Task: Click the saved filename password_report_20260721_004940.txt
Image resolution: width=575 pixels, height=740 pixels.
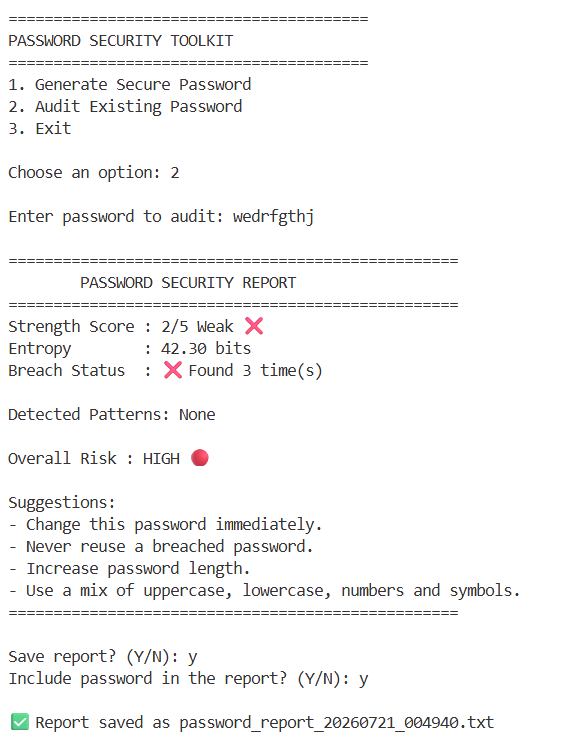Action: click(337, 723)
